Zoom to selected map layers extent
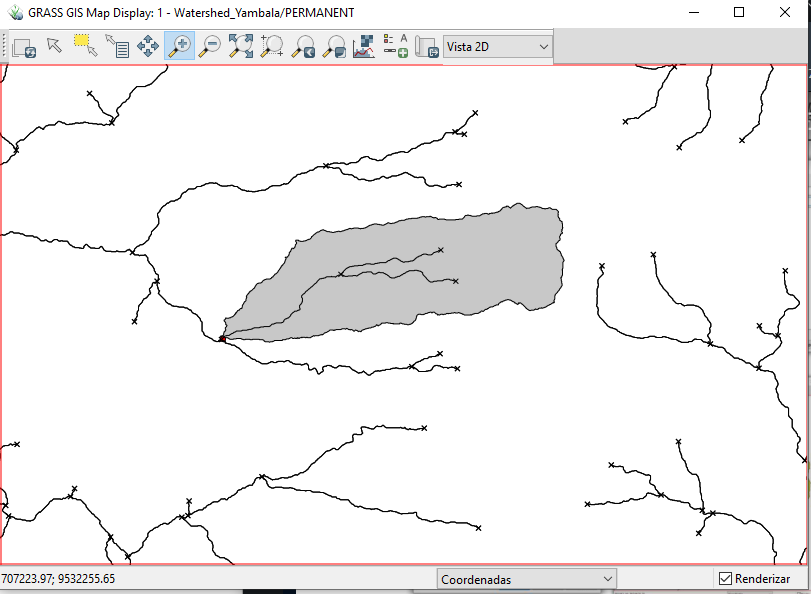 click(240, 46)
